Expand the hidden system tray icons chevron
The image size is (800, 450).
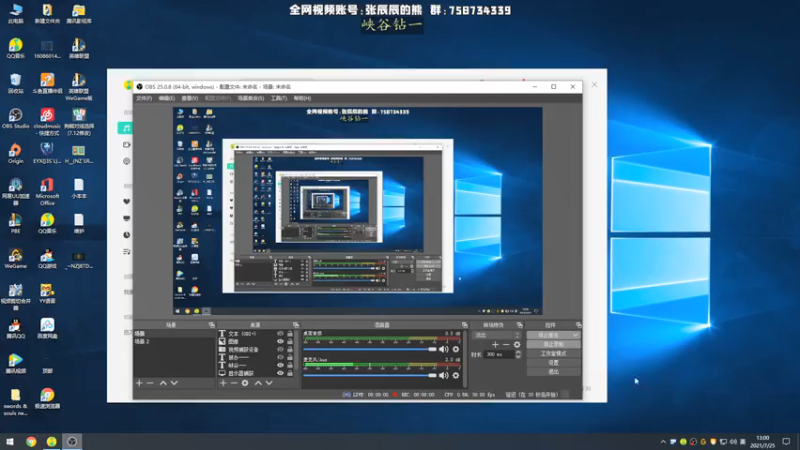(663, 442)
